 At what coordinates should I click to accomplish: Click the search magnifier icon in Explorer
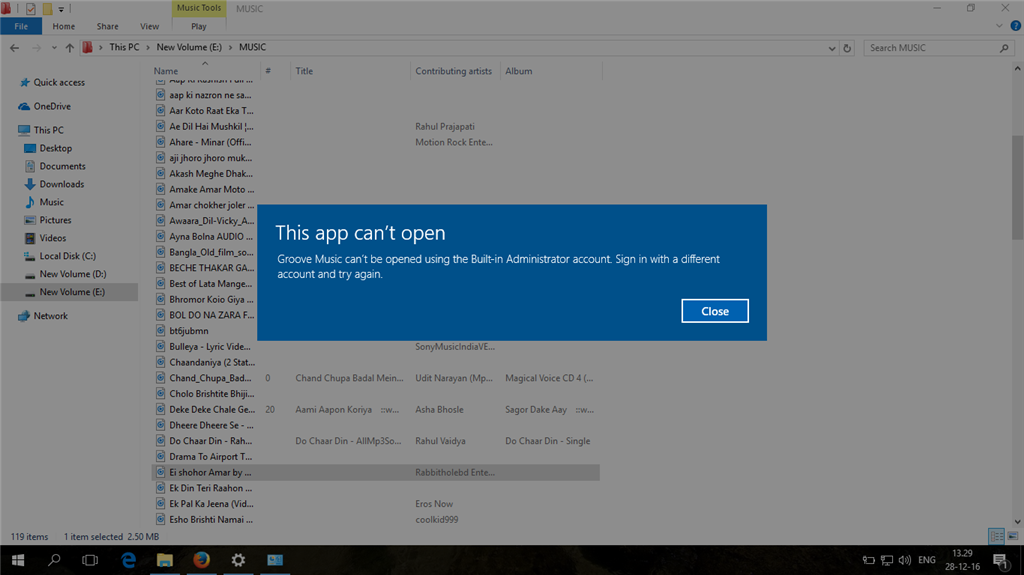click(x=1004, y=48)
